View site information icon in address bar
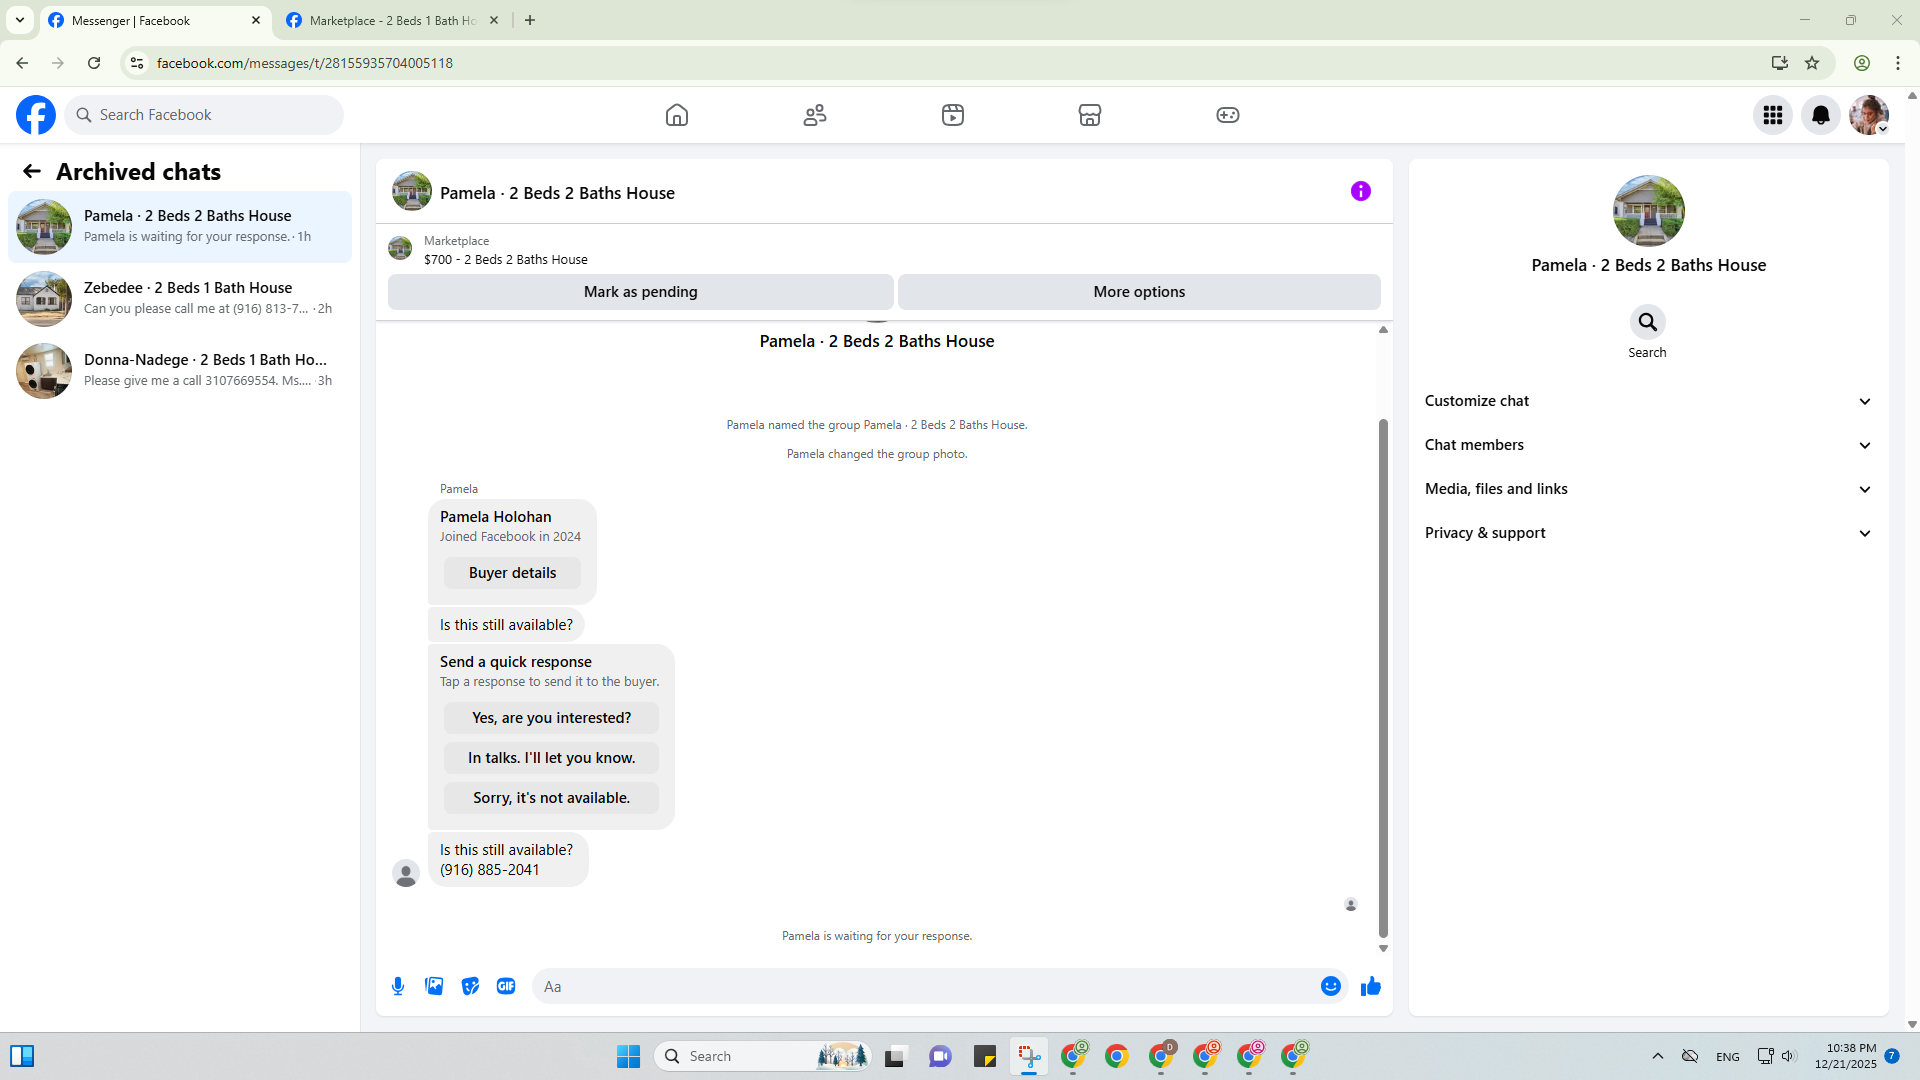This screenshot has width=1920, height=1080. point(137,63)
